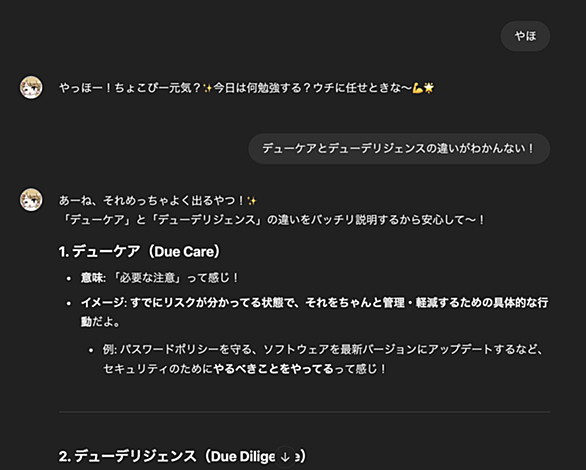Image resolution: width=586 pixels, height=470 pixels.
Task: Click the イメージ: すでにリスクが分かってる bullet item
Action: click(x=314, y=312)
